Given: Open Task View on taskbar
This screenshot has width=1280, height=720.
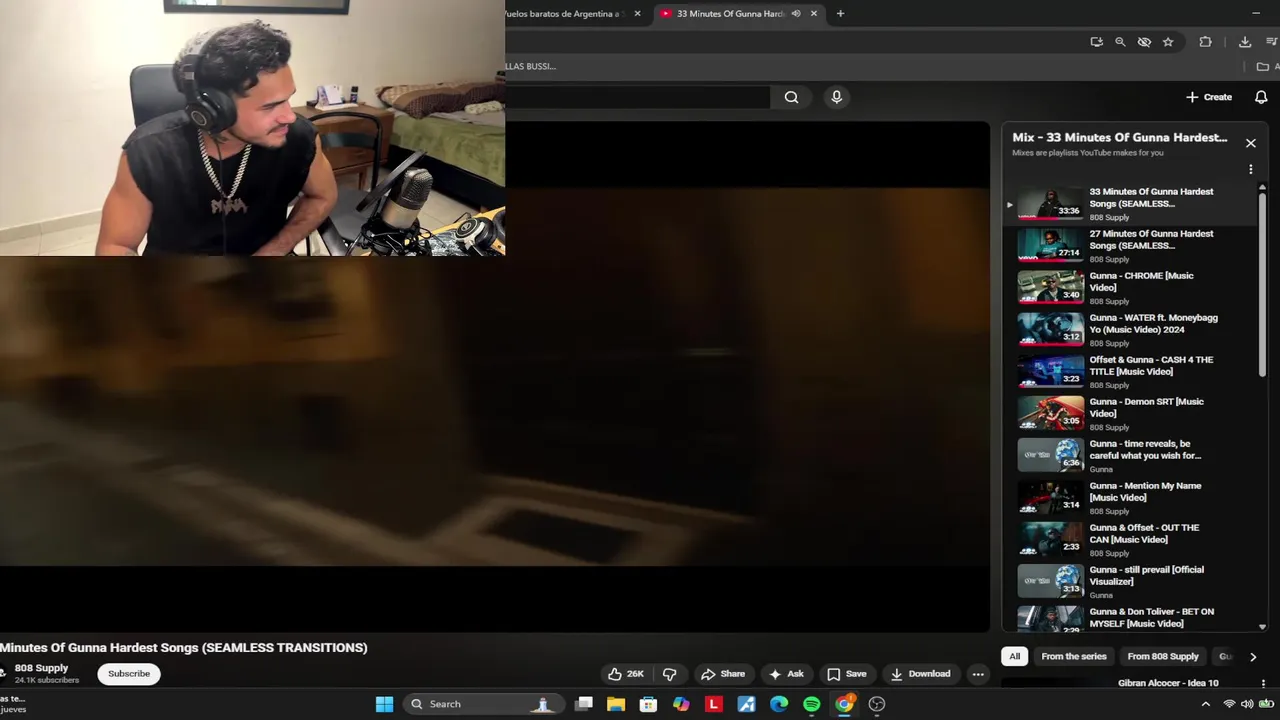Looking at the screenshot, I should (584, 704).
